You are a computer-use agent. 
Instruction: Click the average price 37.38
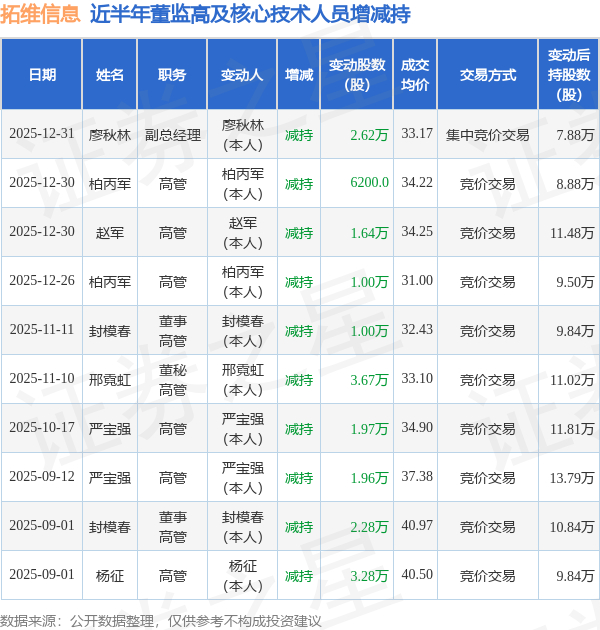(x=417, y=477)
